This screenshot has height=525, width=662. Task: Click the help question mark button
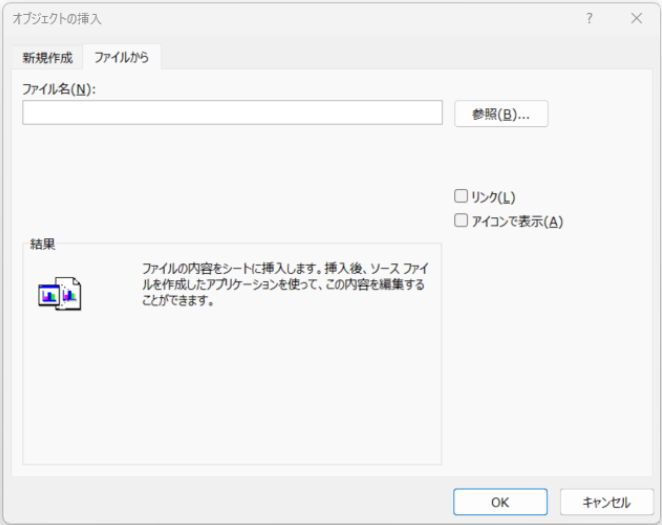(x=590, y=18)
